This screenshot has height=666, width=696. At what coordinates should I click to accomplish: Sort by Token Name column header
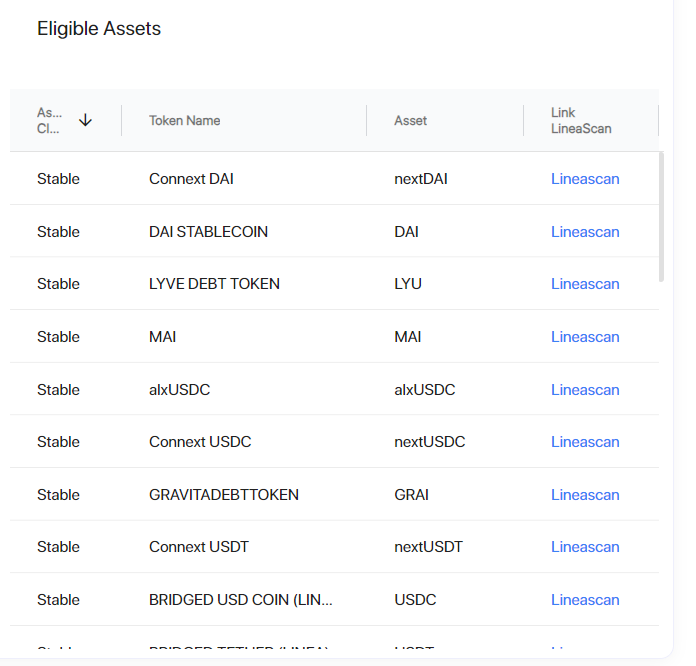click(x=184, y=120)
